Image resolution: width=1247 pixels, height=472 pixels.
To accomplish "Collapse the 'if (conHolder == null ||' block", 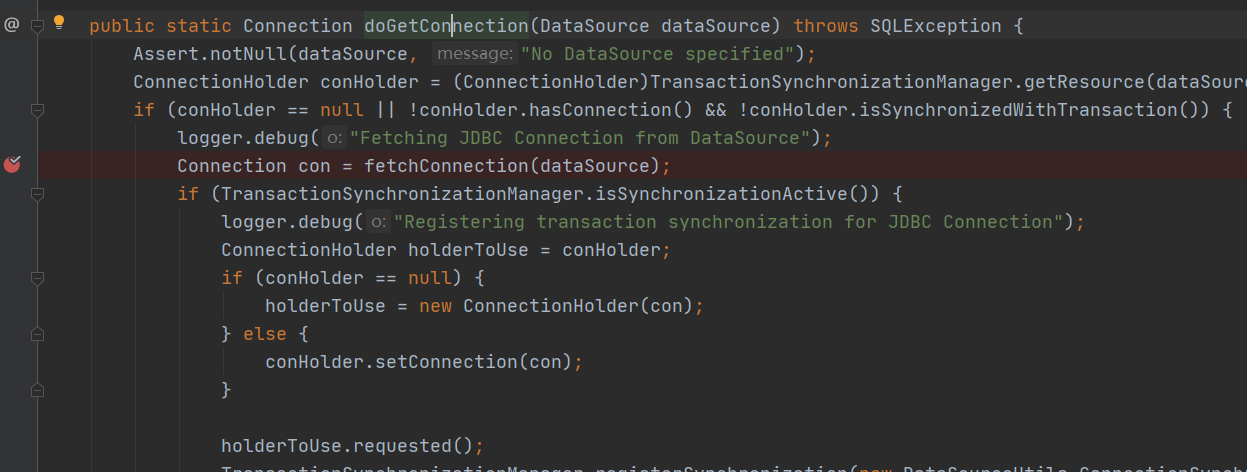I will click(x=38, y=110).
